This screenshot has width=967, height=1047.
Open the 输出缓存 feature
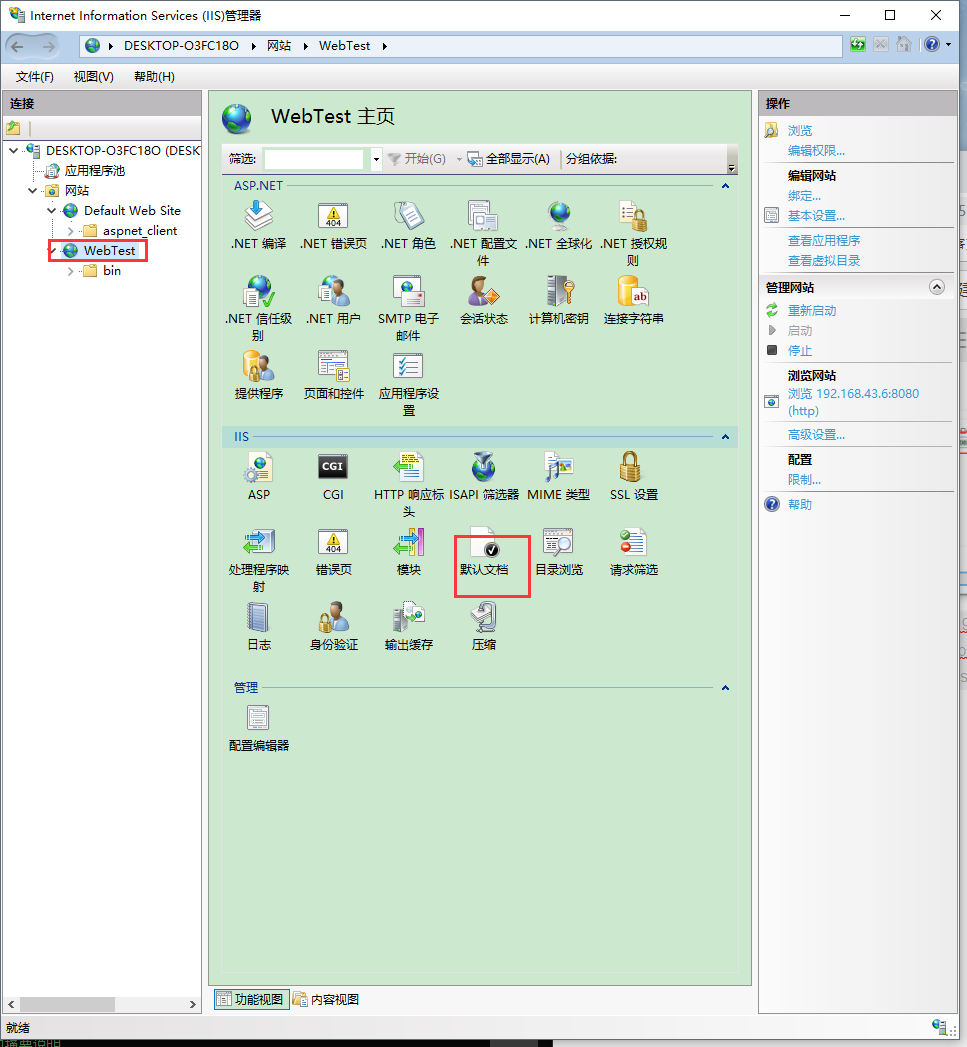click(408, 626)
